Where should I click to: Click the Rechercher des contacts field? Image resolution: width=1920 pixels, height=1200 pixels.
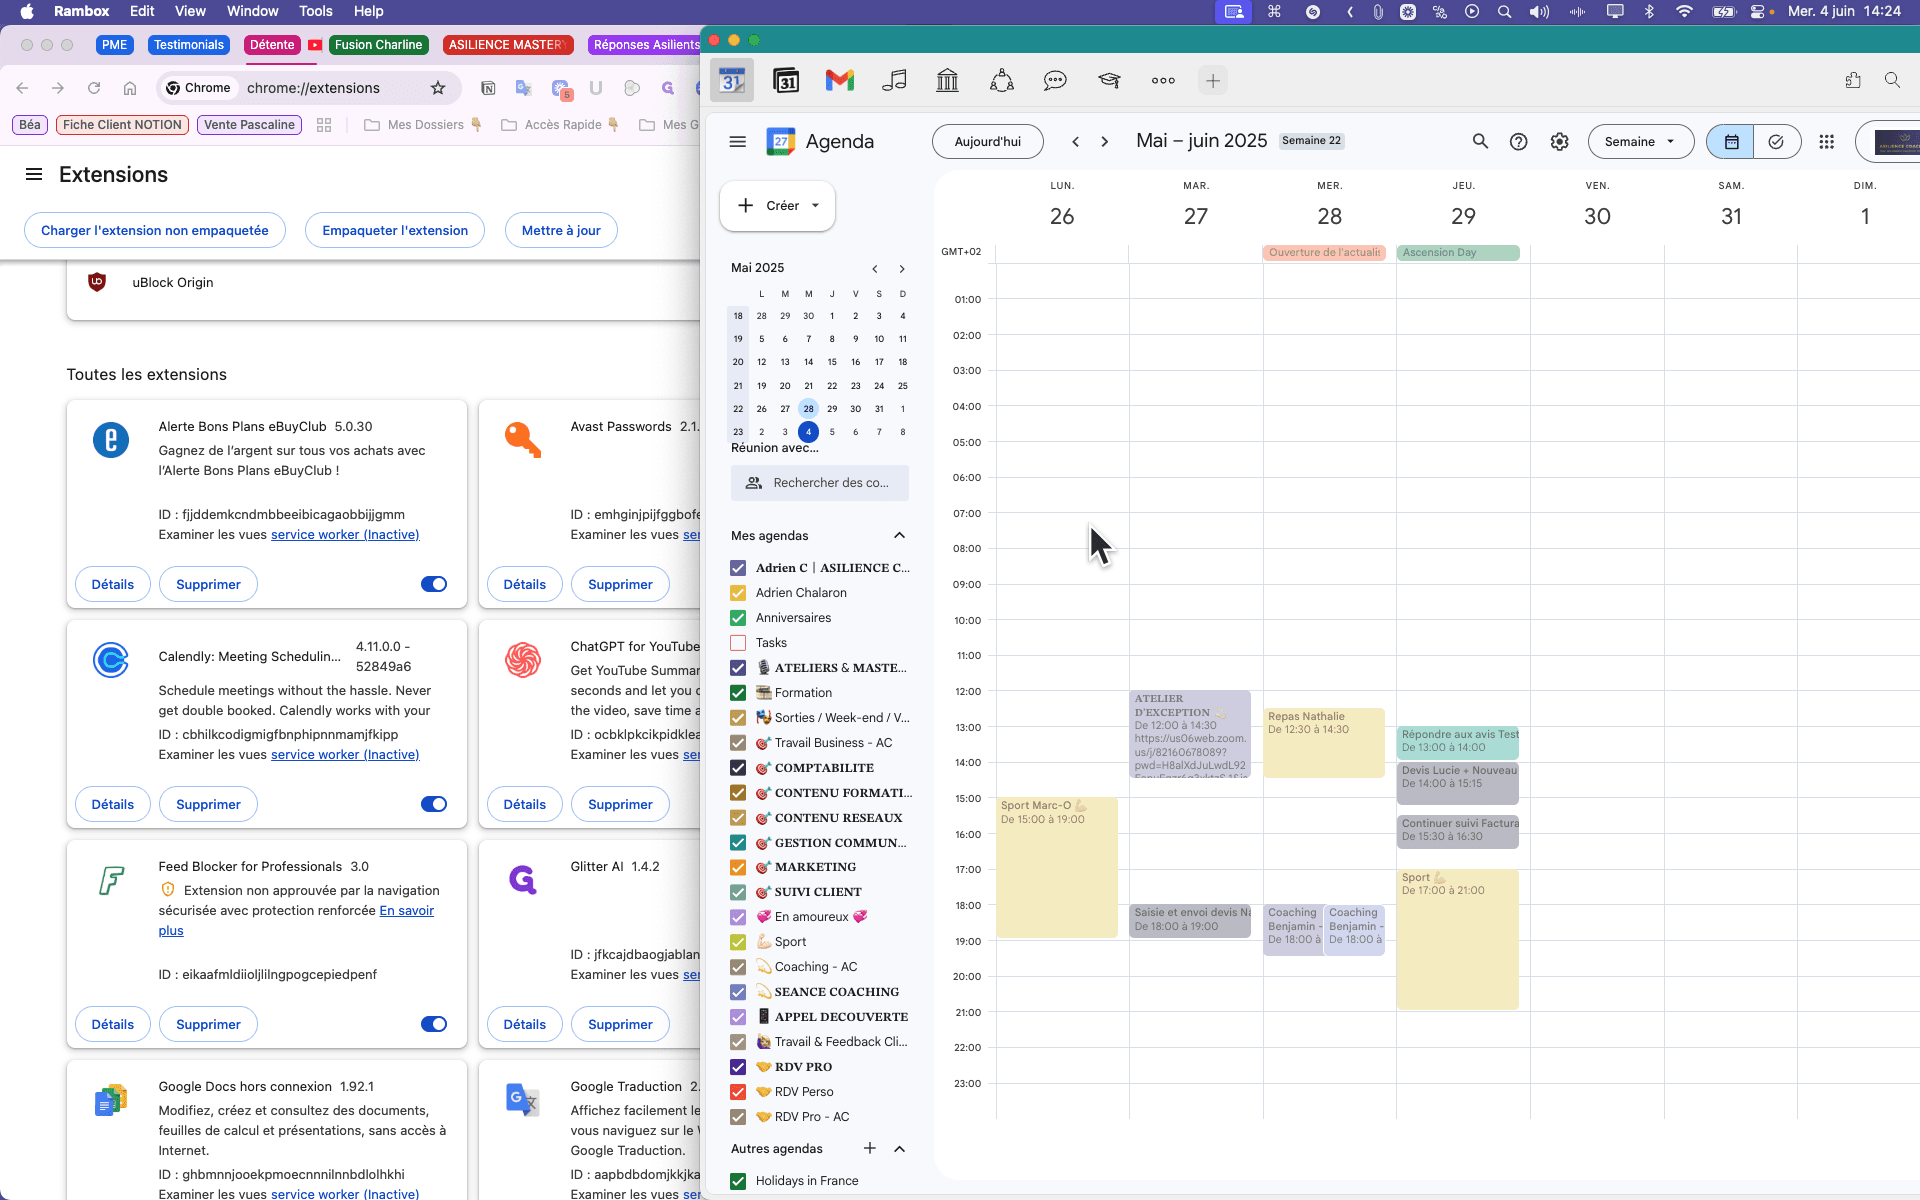pos(820,483)
